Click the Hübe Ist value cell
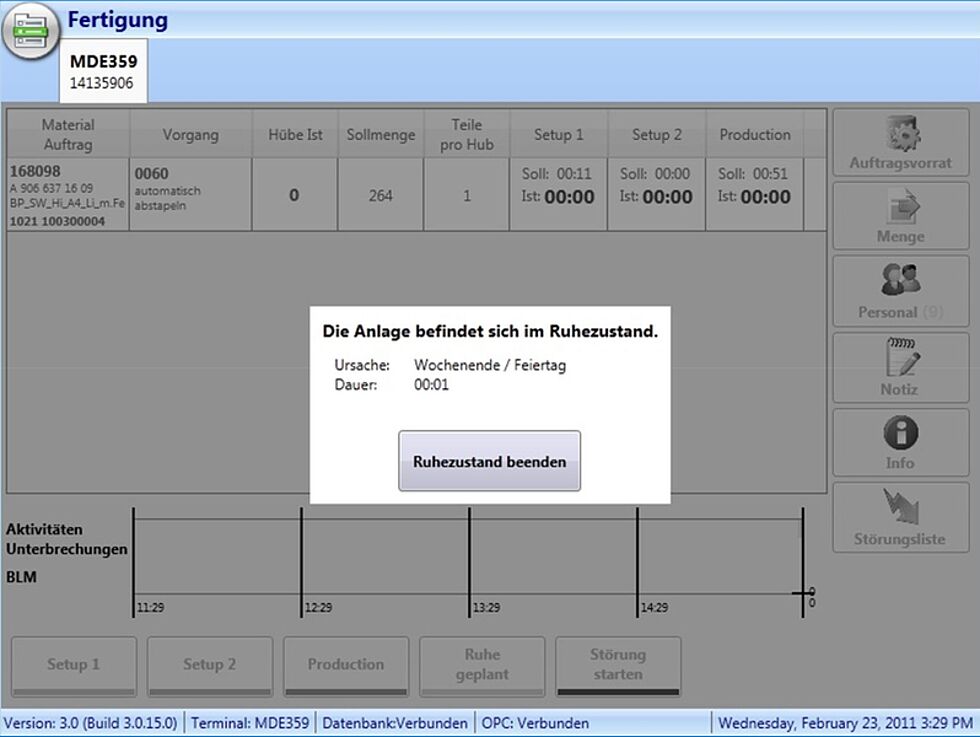980x737 pixels. coord(294,196)
